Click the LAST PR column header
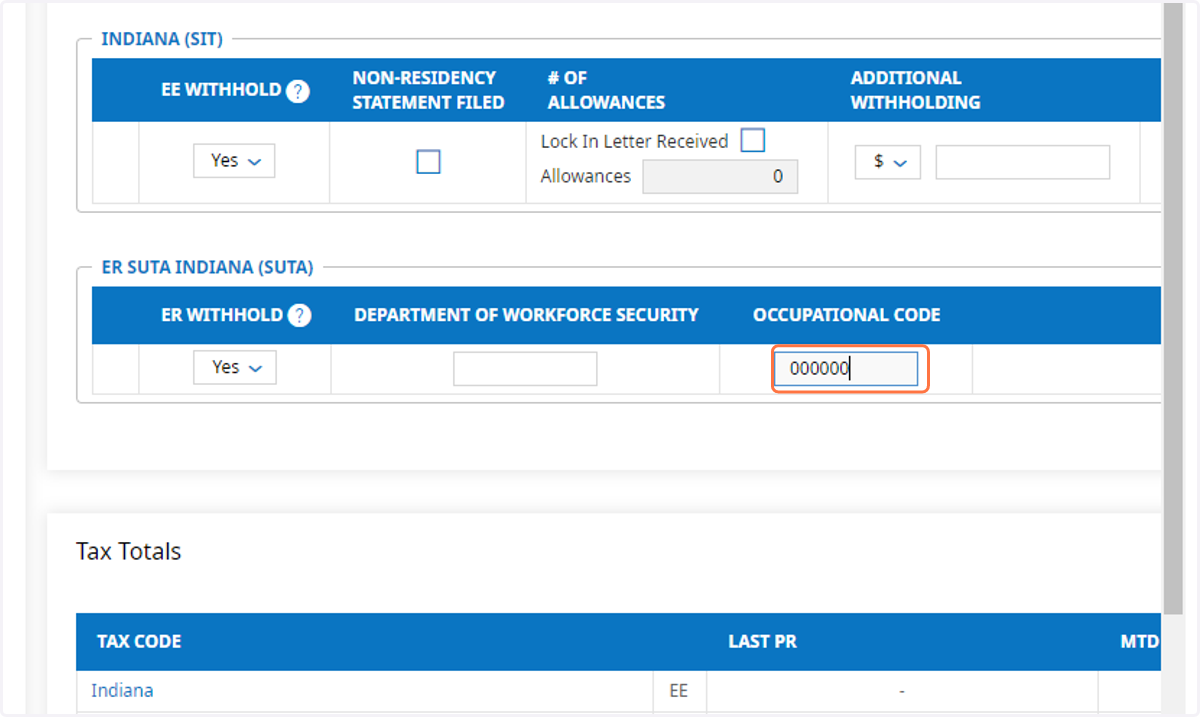This screenshot has width=1200, height=717. (x=762, y=641)
